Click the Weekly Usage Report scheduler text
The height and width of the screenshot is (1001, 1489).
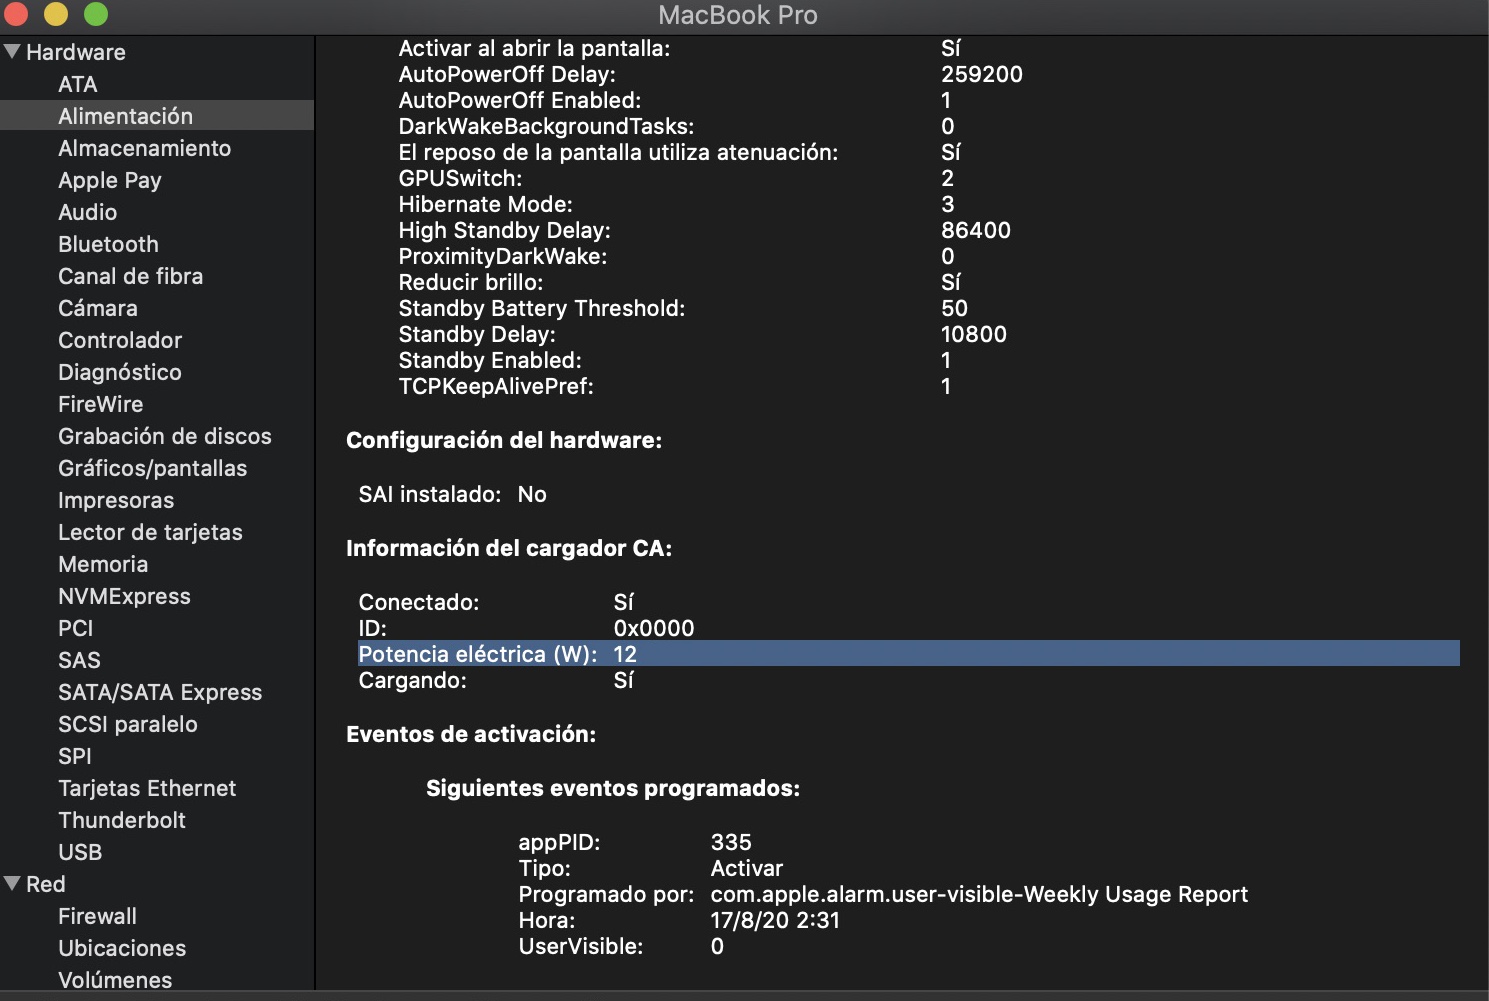pyautogui.click(x=979, y=894)
